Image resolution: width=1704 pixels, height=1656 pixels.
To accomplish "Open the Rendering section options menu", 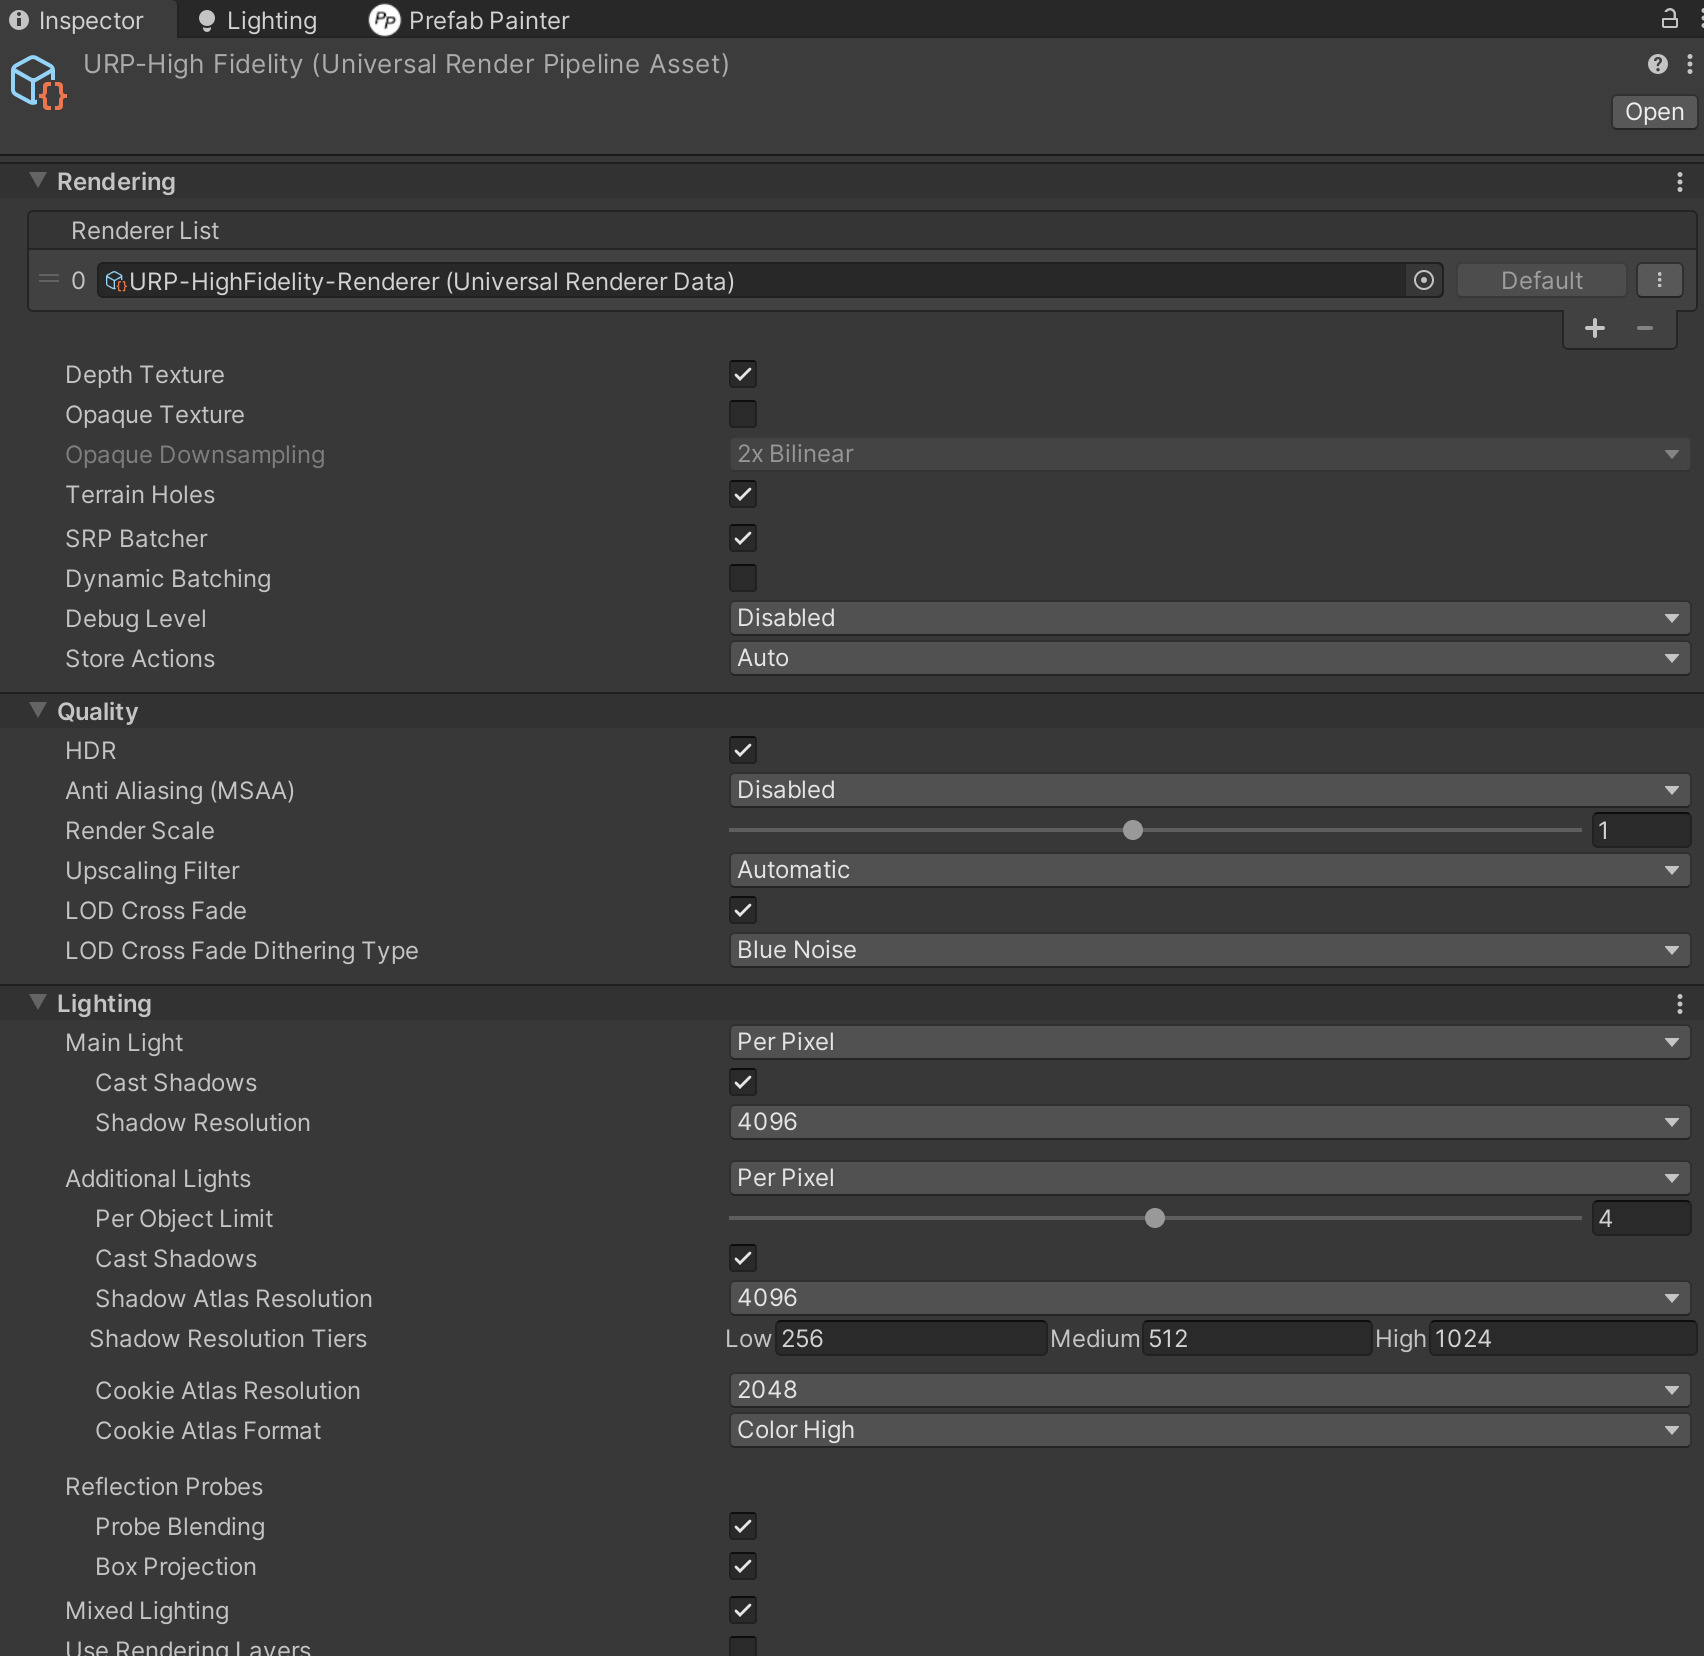I will (1680, 182).
